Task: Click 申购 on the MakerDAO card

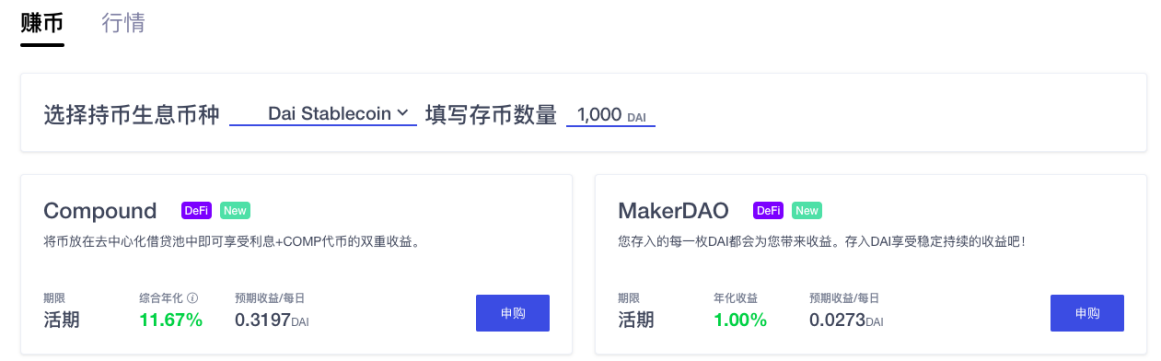Action: point(1087,313)
